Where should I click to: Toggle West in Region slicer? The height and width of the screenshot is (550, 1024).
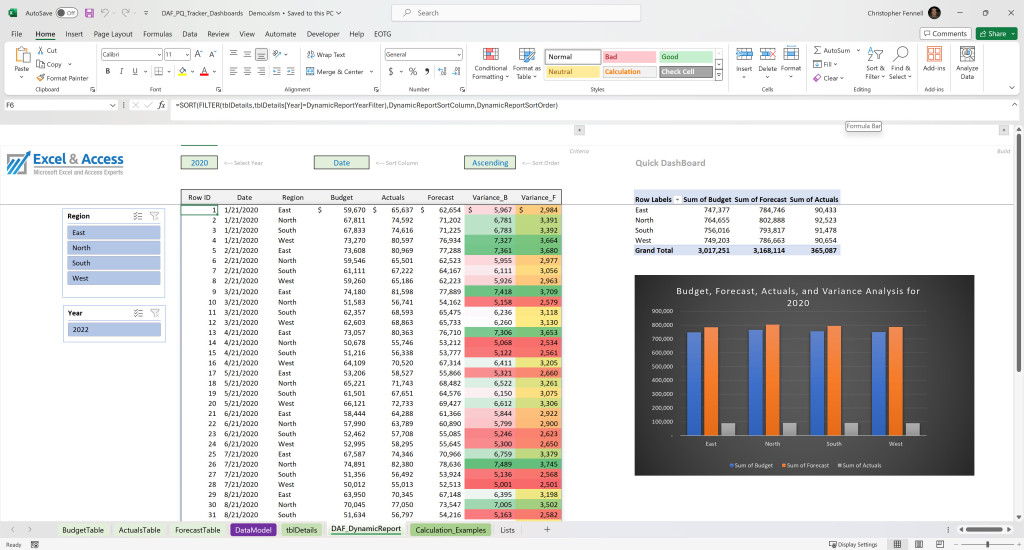point(114,278)
